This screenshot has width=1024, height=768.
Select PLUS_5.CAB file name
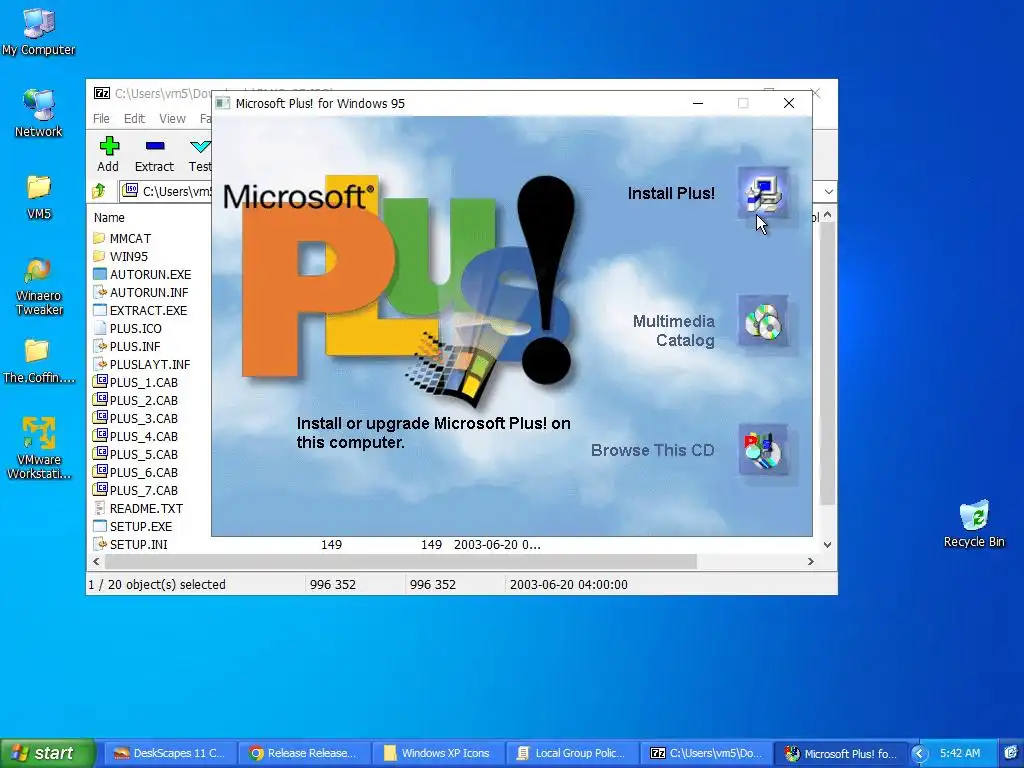coord(144,454)
